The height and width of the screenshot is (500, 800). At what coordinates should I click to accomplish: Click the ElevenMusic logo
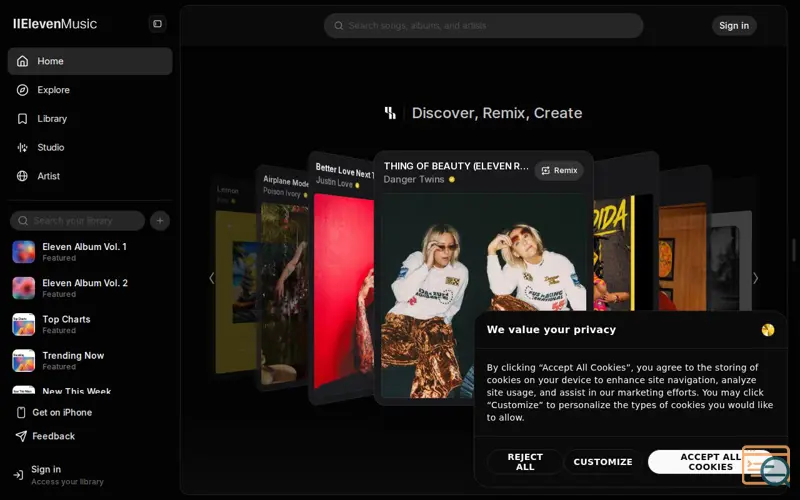(x=55, y=24)
